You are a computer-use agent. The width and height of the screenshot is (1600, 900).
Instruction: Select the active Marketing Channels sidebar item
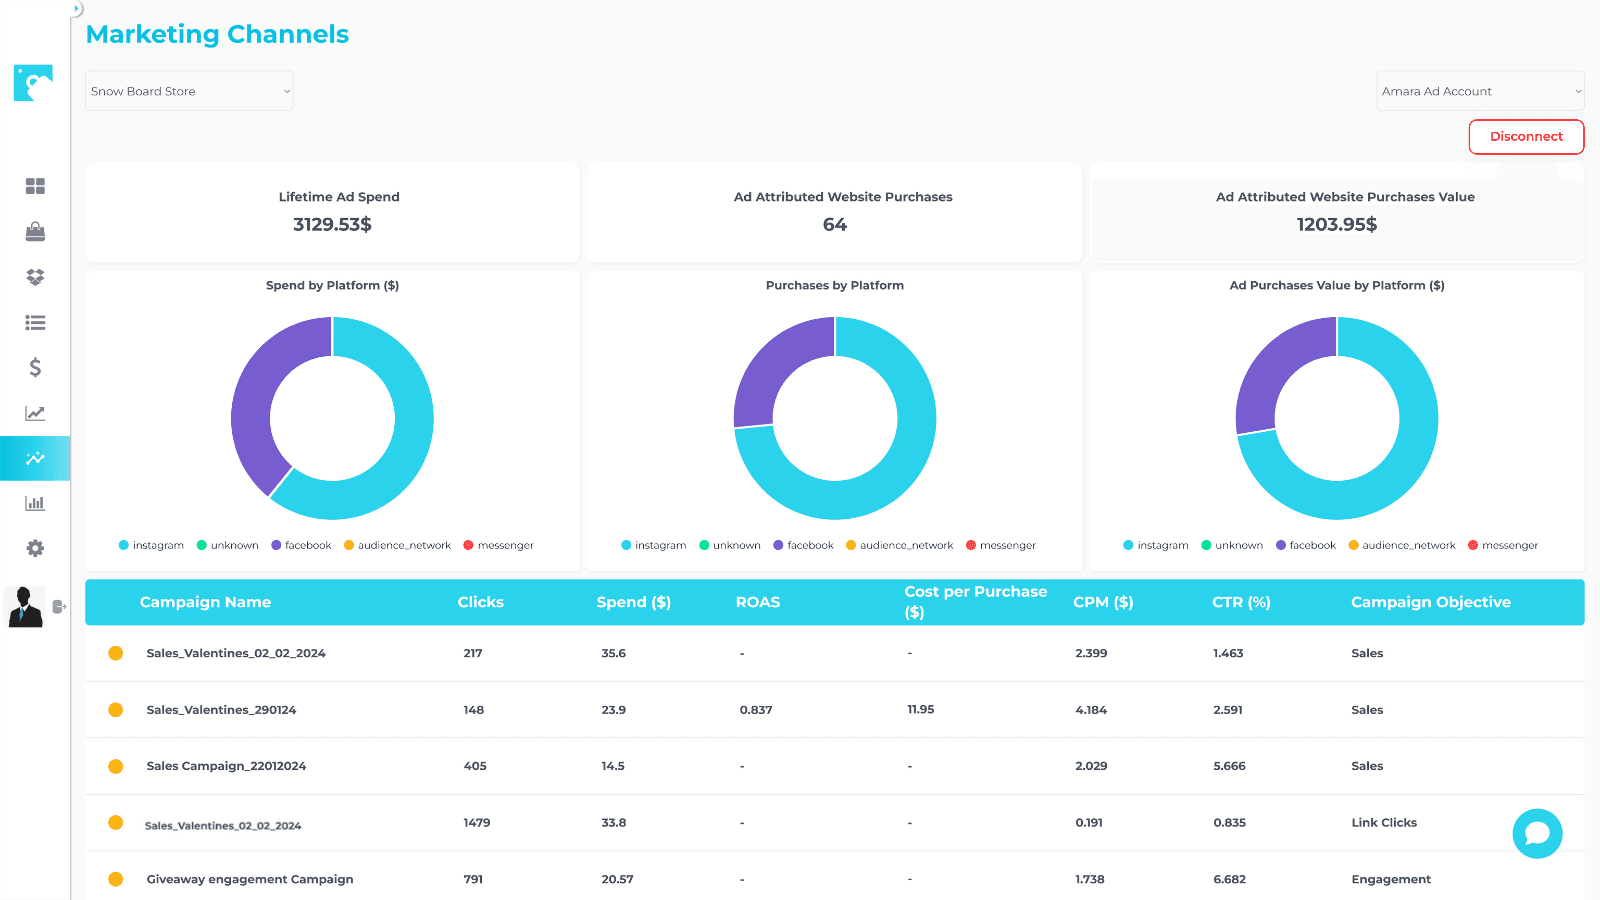pos(35,458)
